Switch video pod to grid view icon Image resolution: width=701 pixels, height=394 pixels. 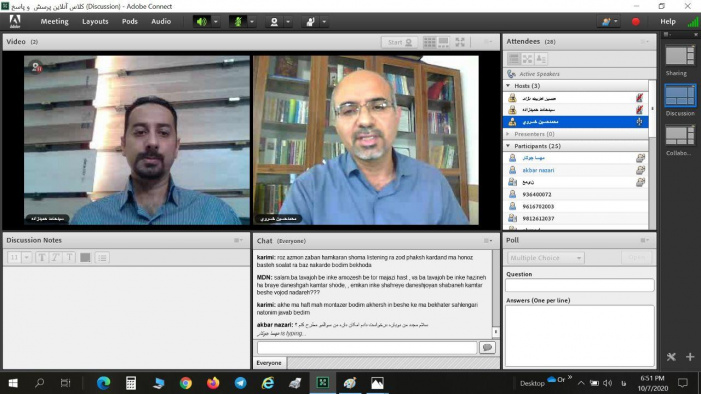[x=429, y=42]
